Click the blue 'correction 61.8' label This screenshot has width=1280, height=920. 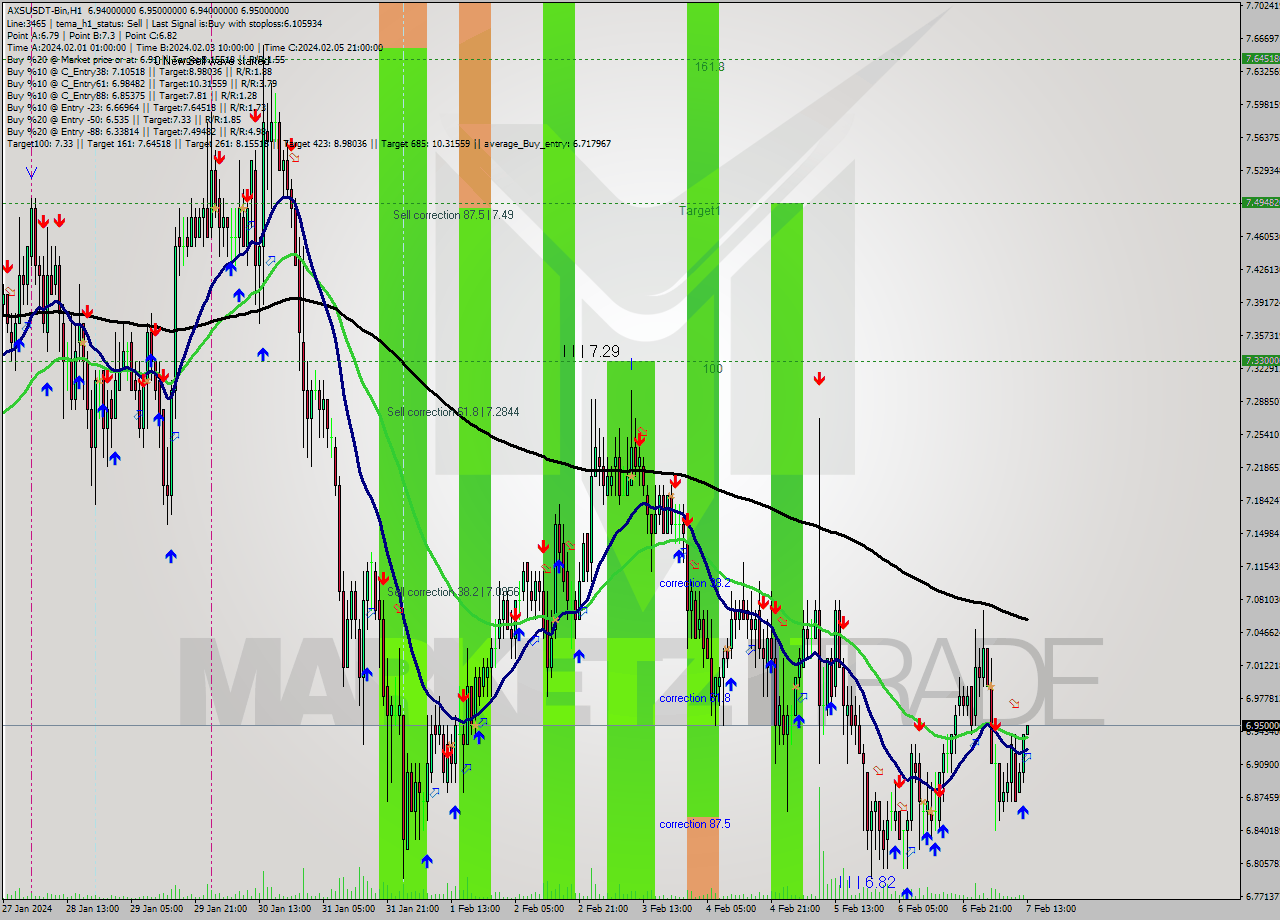click(x=694, y=698)
